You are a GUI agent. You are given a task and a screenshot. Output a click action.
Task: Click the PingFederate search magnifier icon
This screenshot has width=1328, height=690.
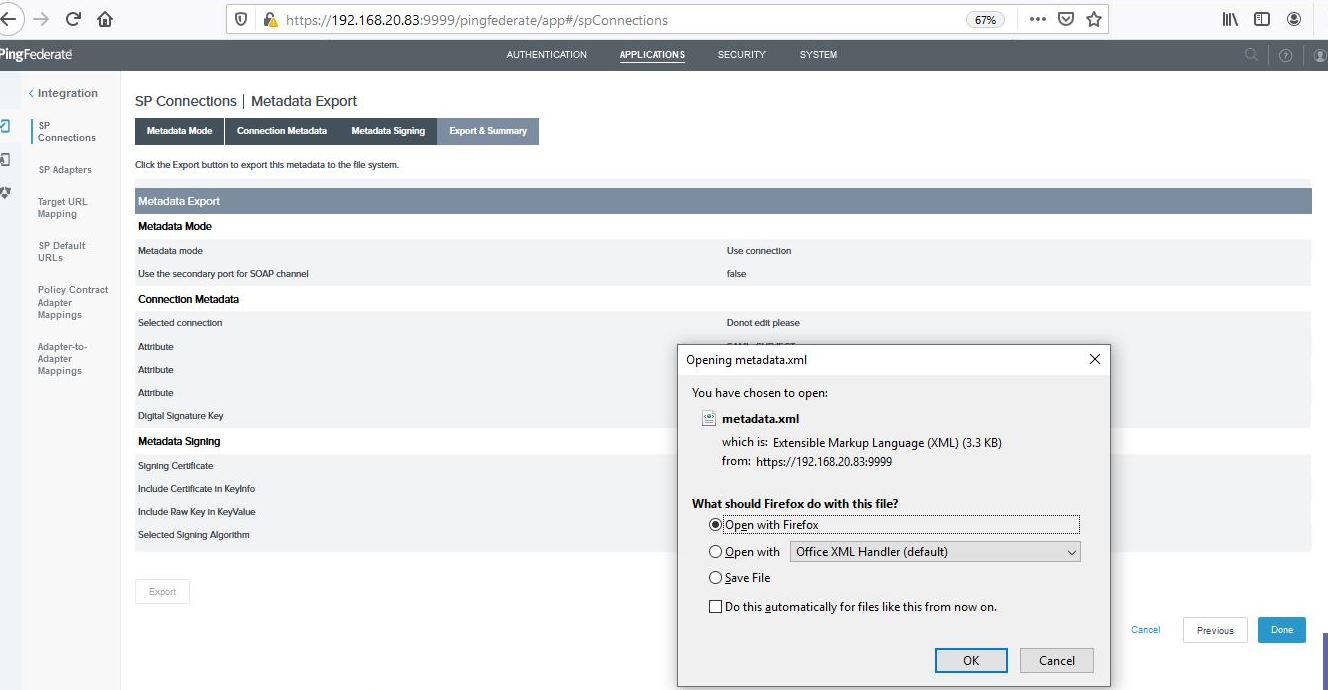1251,55
